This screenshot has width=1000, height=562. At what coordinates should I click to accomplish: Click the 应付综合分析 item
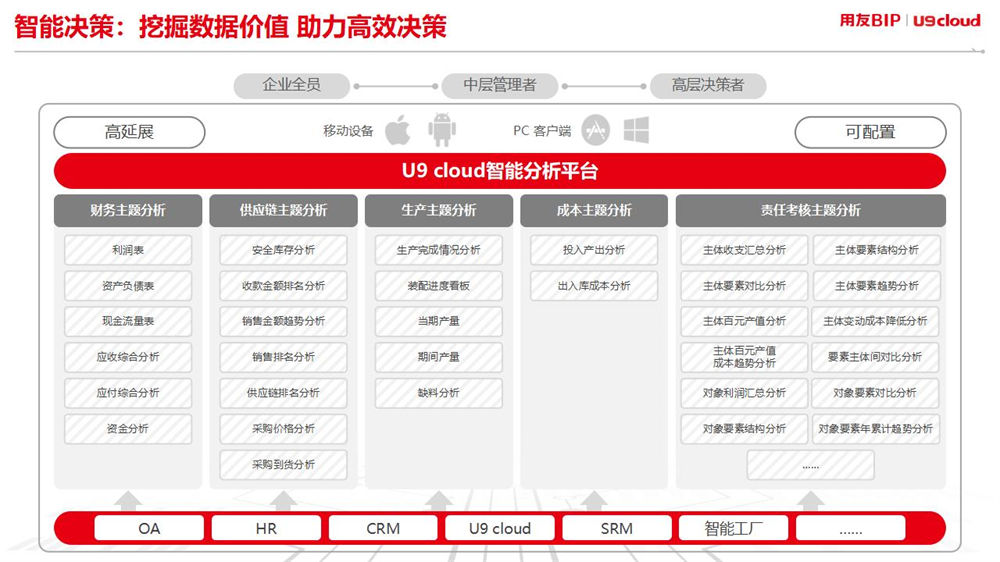pyautogui.click(x=128, y=393)
